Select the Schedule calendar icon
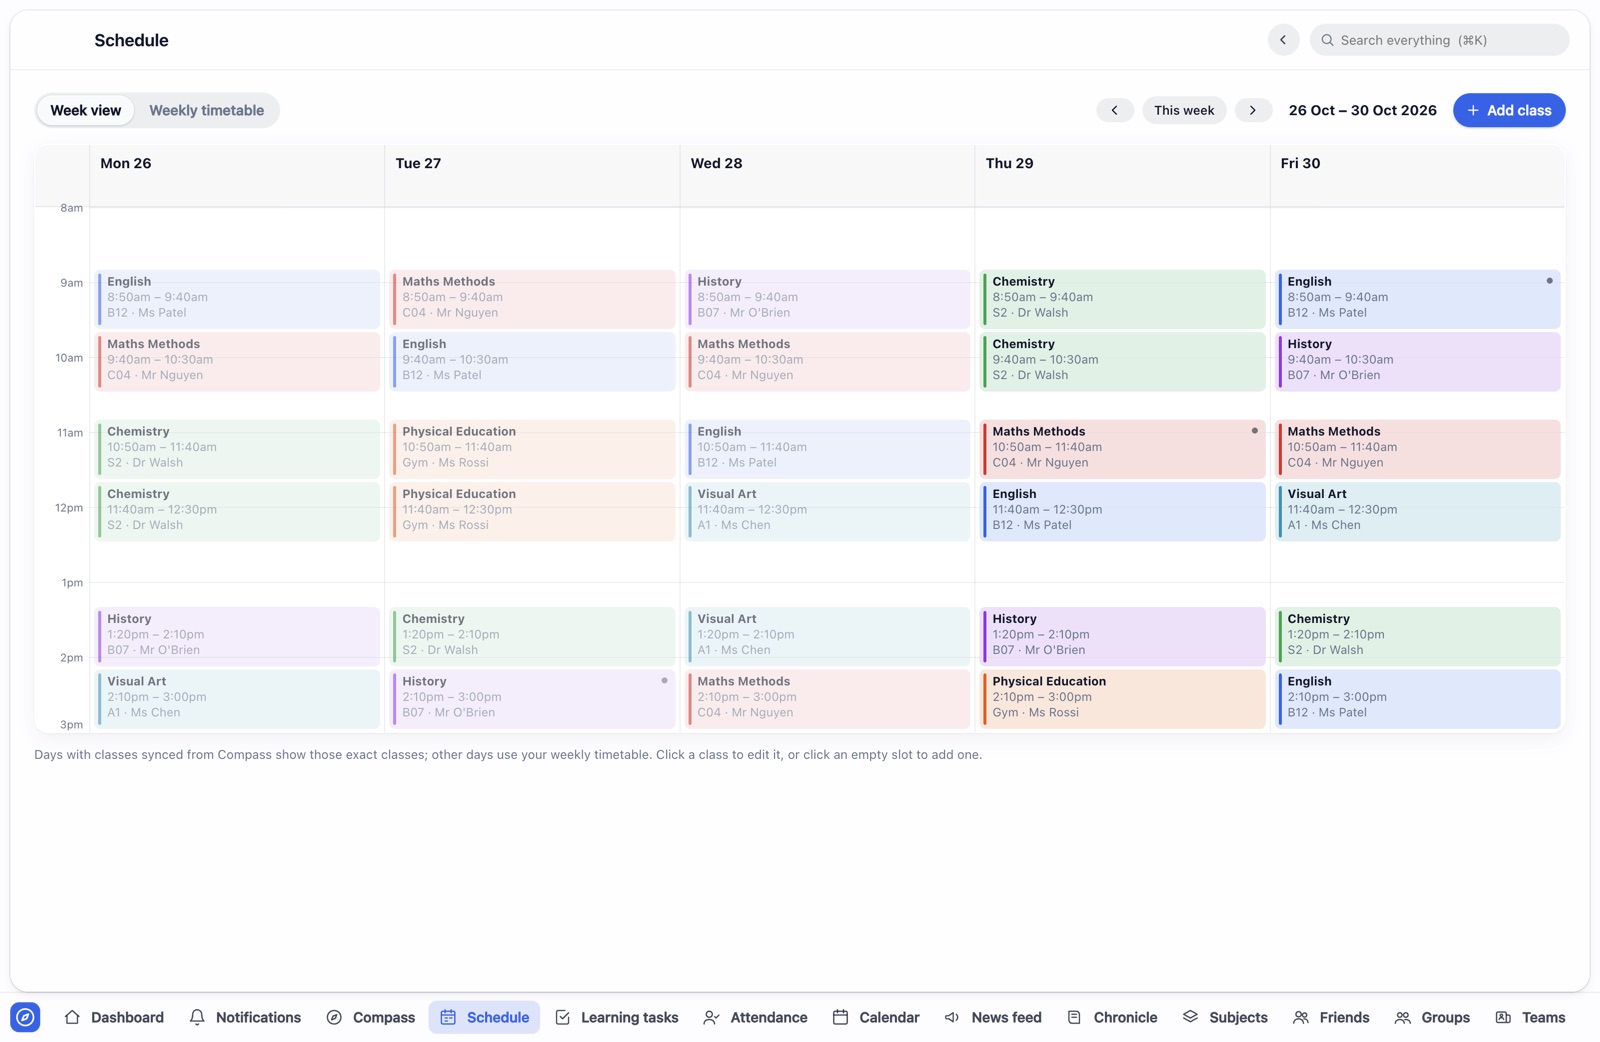Viewport: 1600px width, 1042px height. click(448, 1017)
